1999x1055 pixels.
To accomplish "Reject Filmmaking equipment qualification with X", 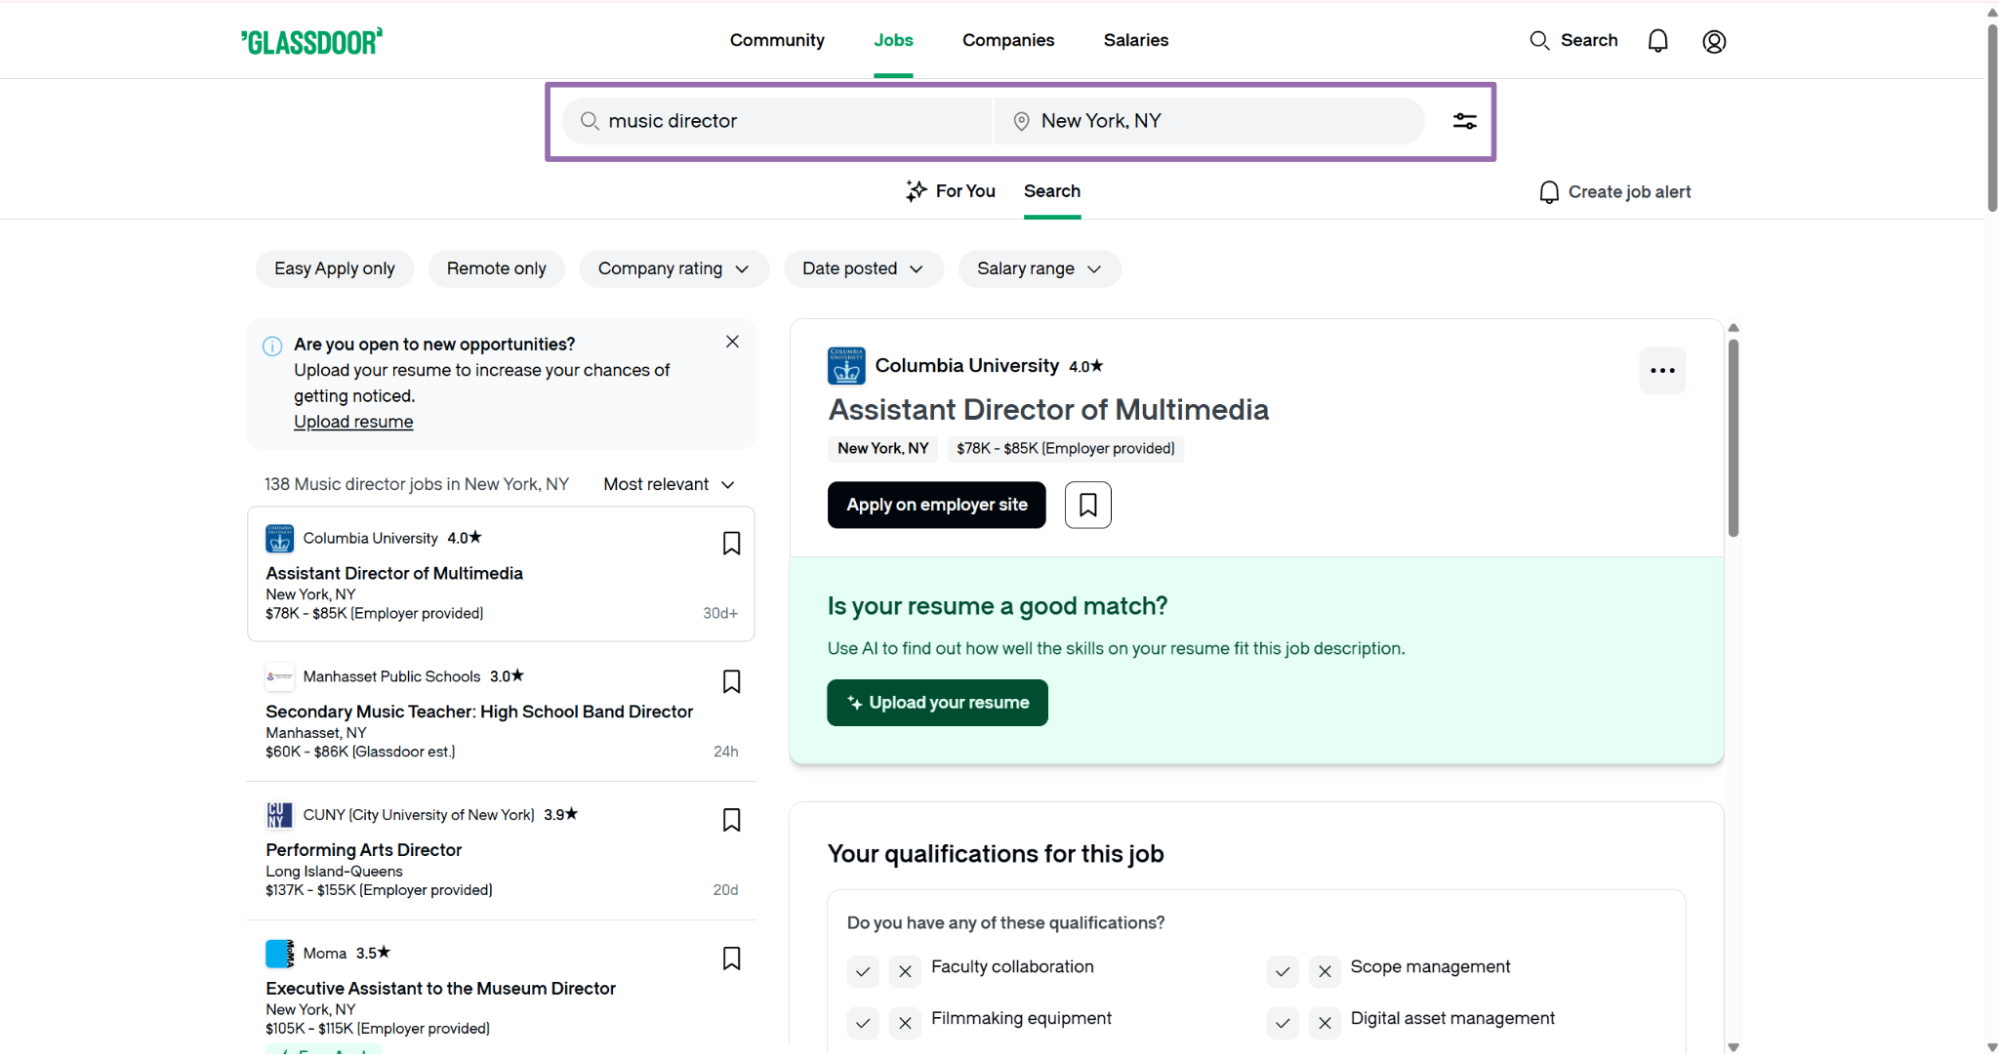I will (905, 1023).
